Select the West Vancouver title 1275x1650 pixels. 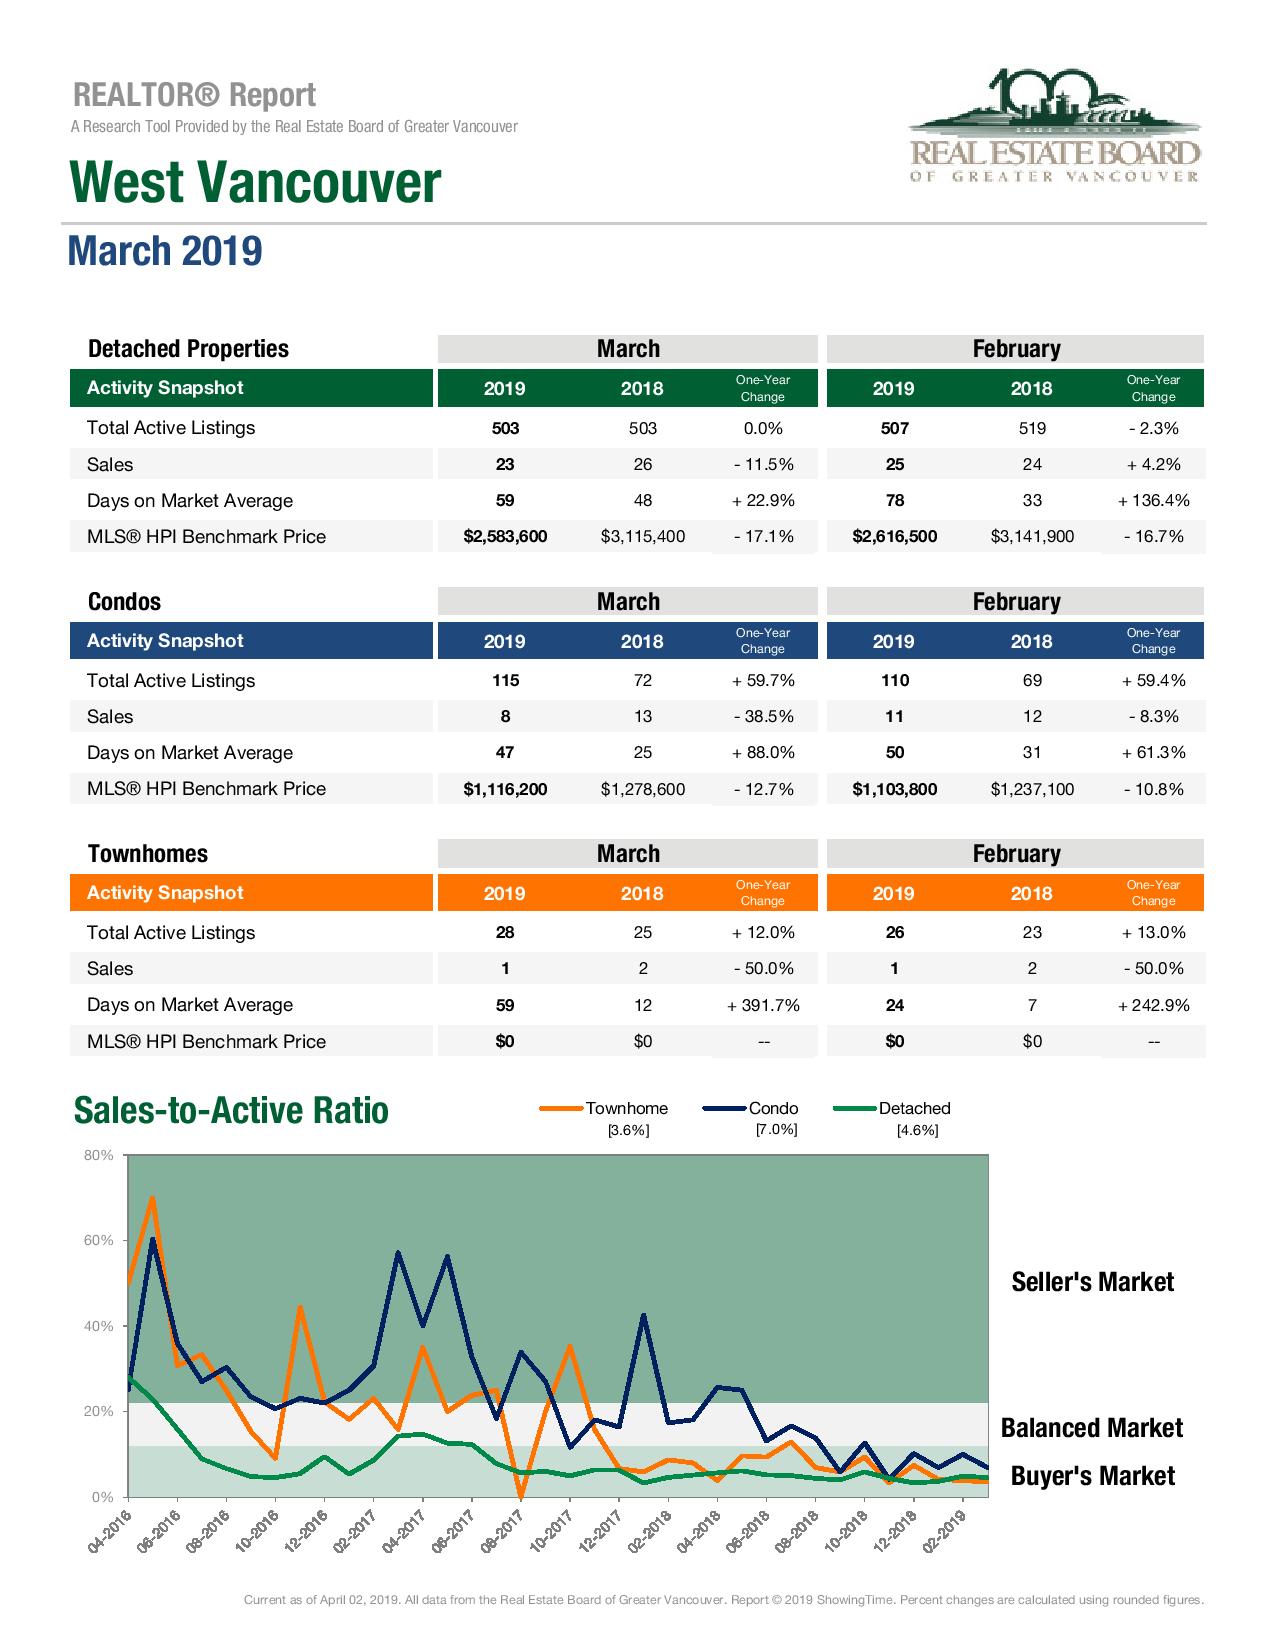(255, 183)
